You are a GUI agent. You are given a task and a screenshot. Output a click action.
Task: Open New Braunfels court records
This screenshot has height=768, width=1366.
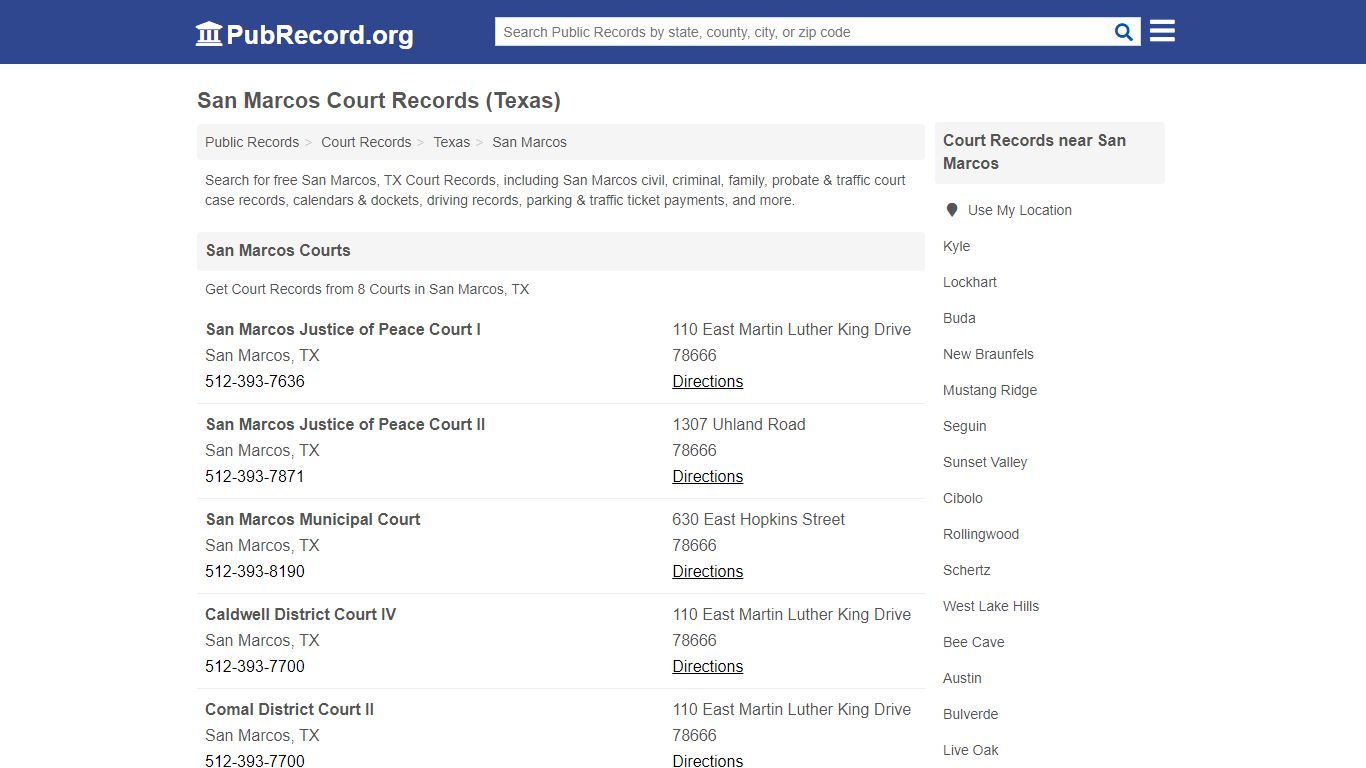pyautogui.click(x=988, y=354)
